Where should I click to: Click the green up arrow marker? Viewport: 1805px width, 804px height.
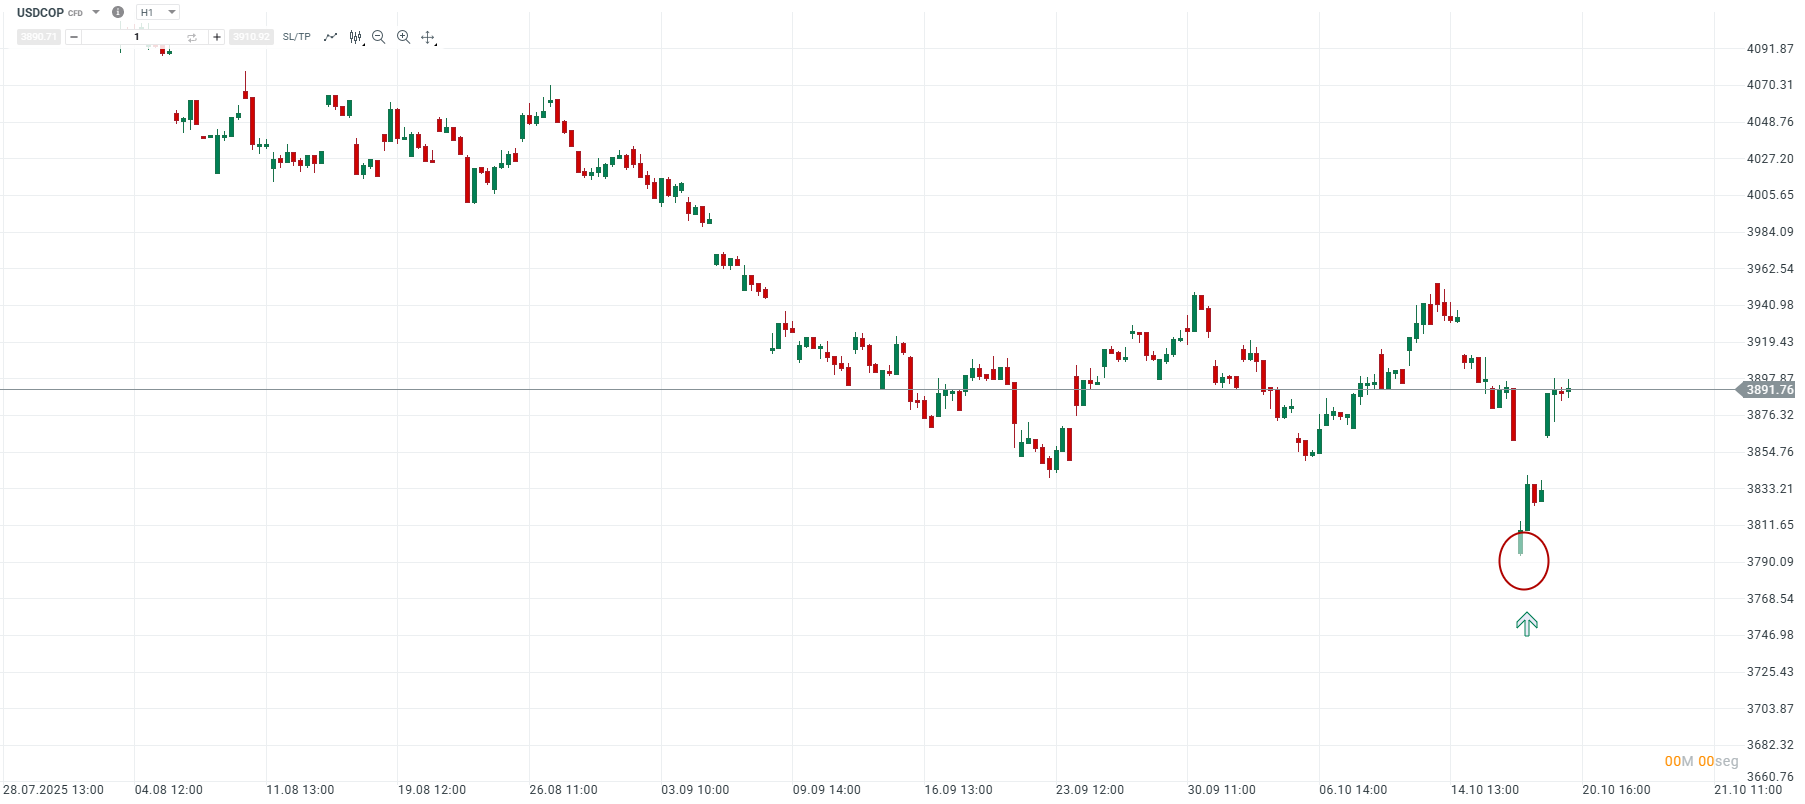1526,625
